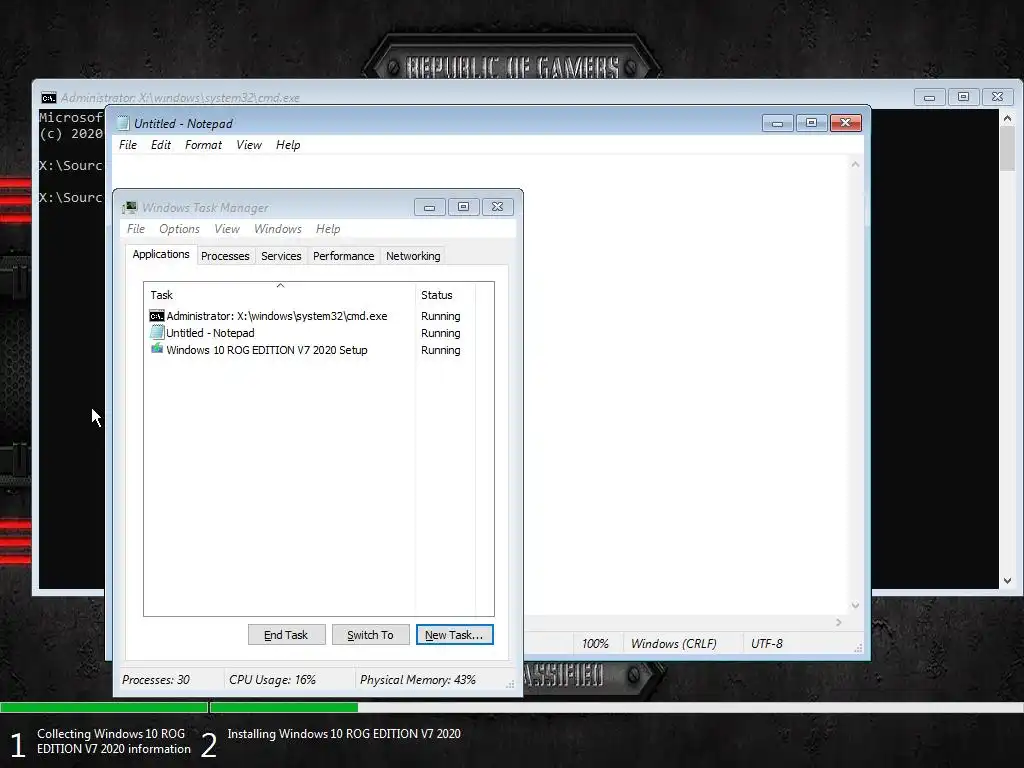Click cmd window scrollbar down arrow
Screen dimensions: 1024x768
point(1008,581)
